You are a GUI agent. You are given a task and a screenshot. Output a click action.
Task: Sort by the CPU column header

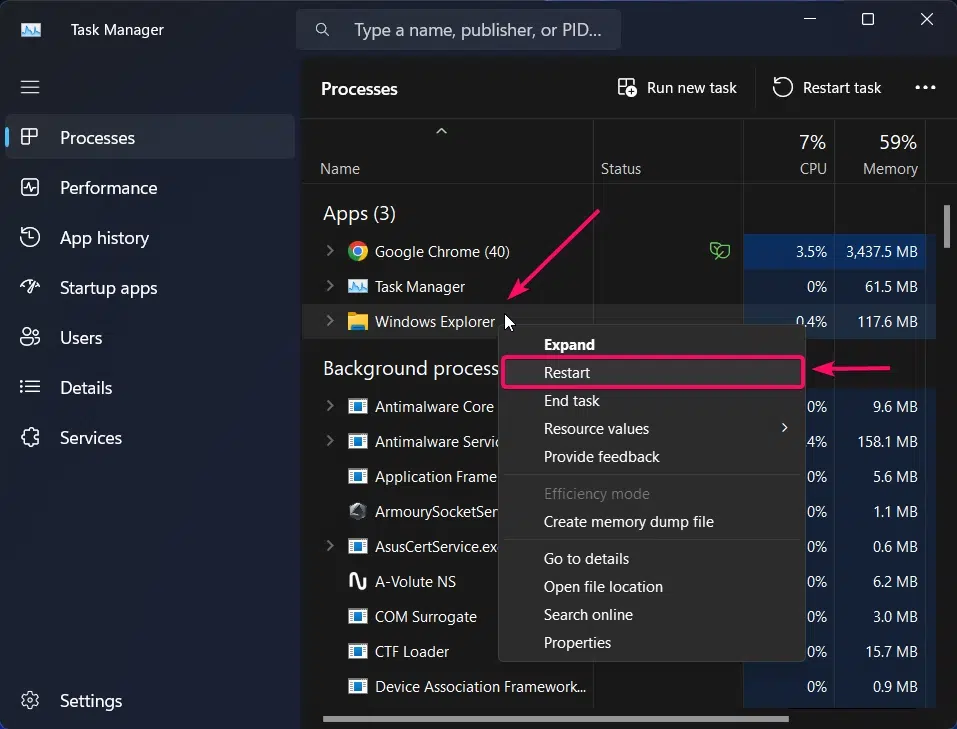click(x=813, y=169)
